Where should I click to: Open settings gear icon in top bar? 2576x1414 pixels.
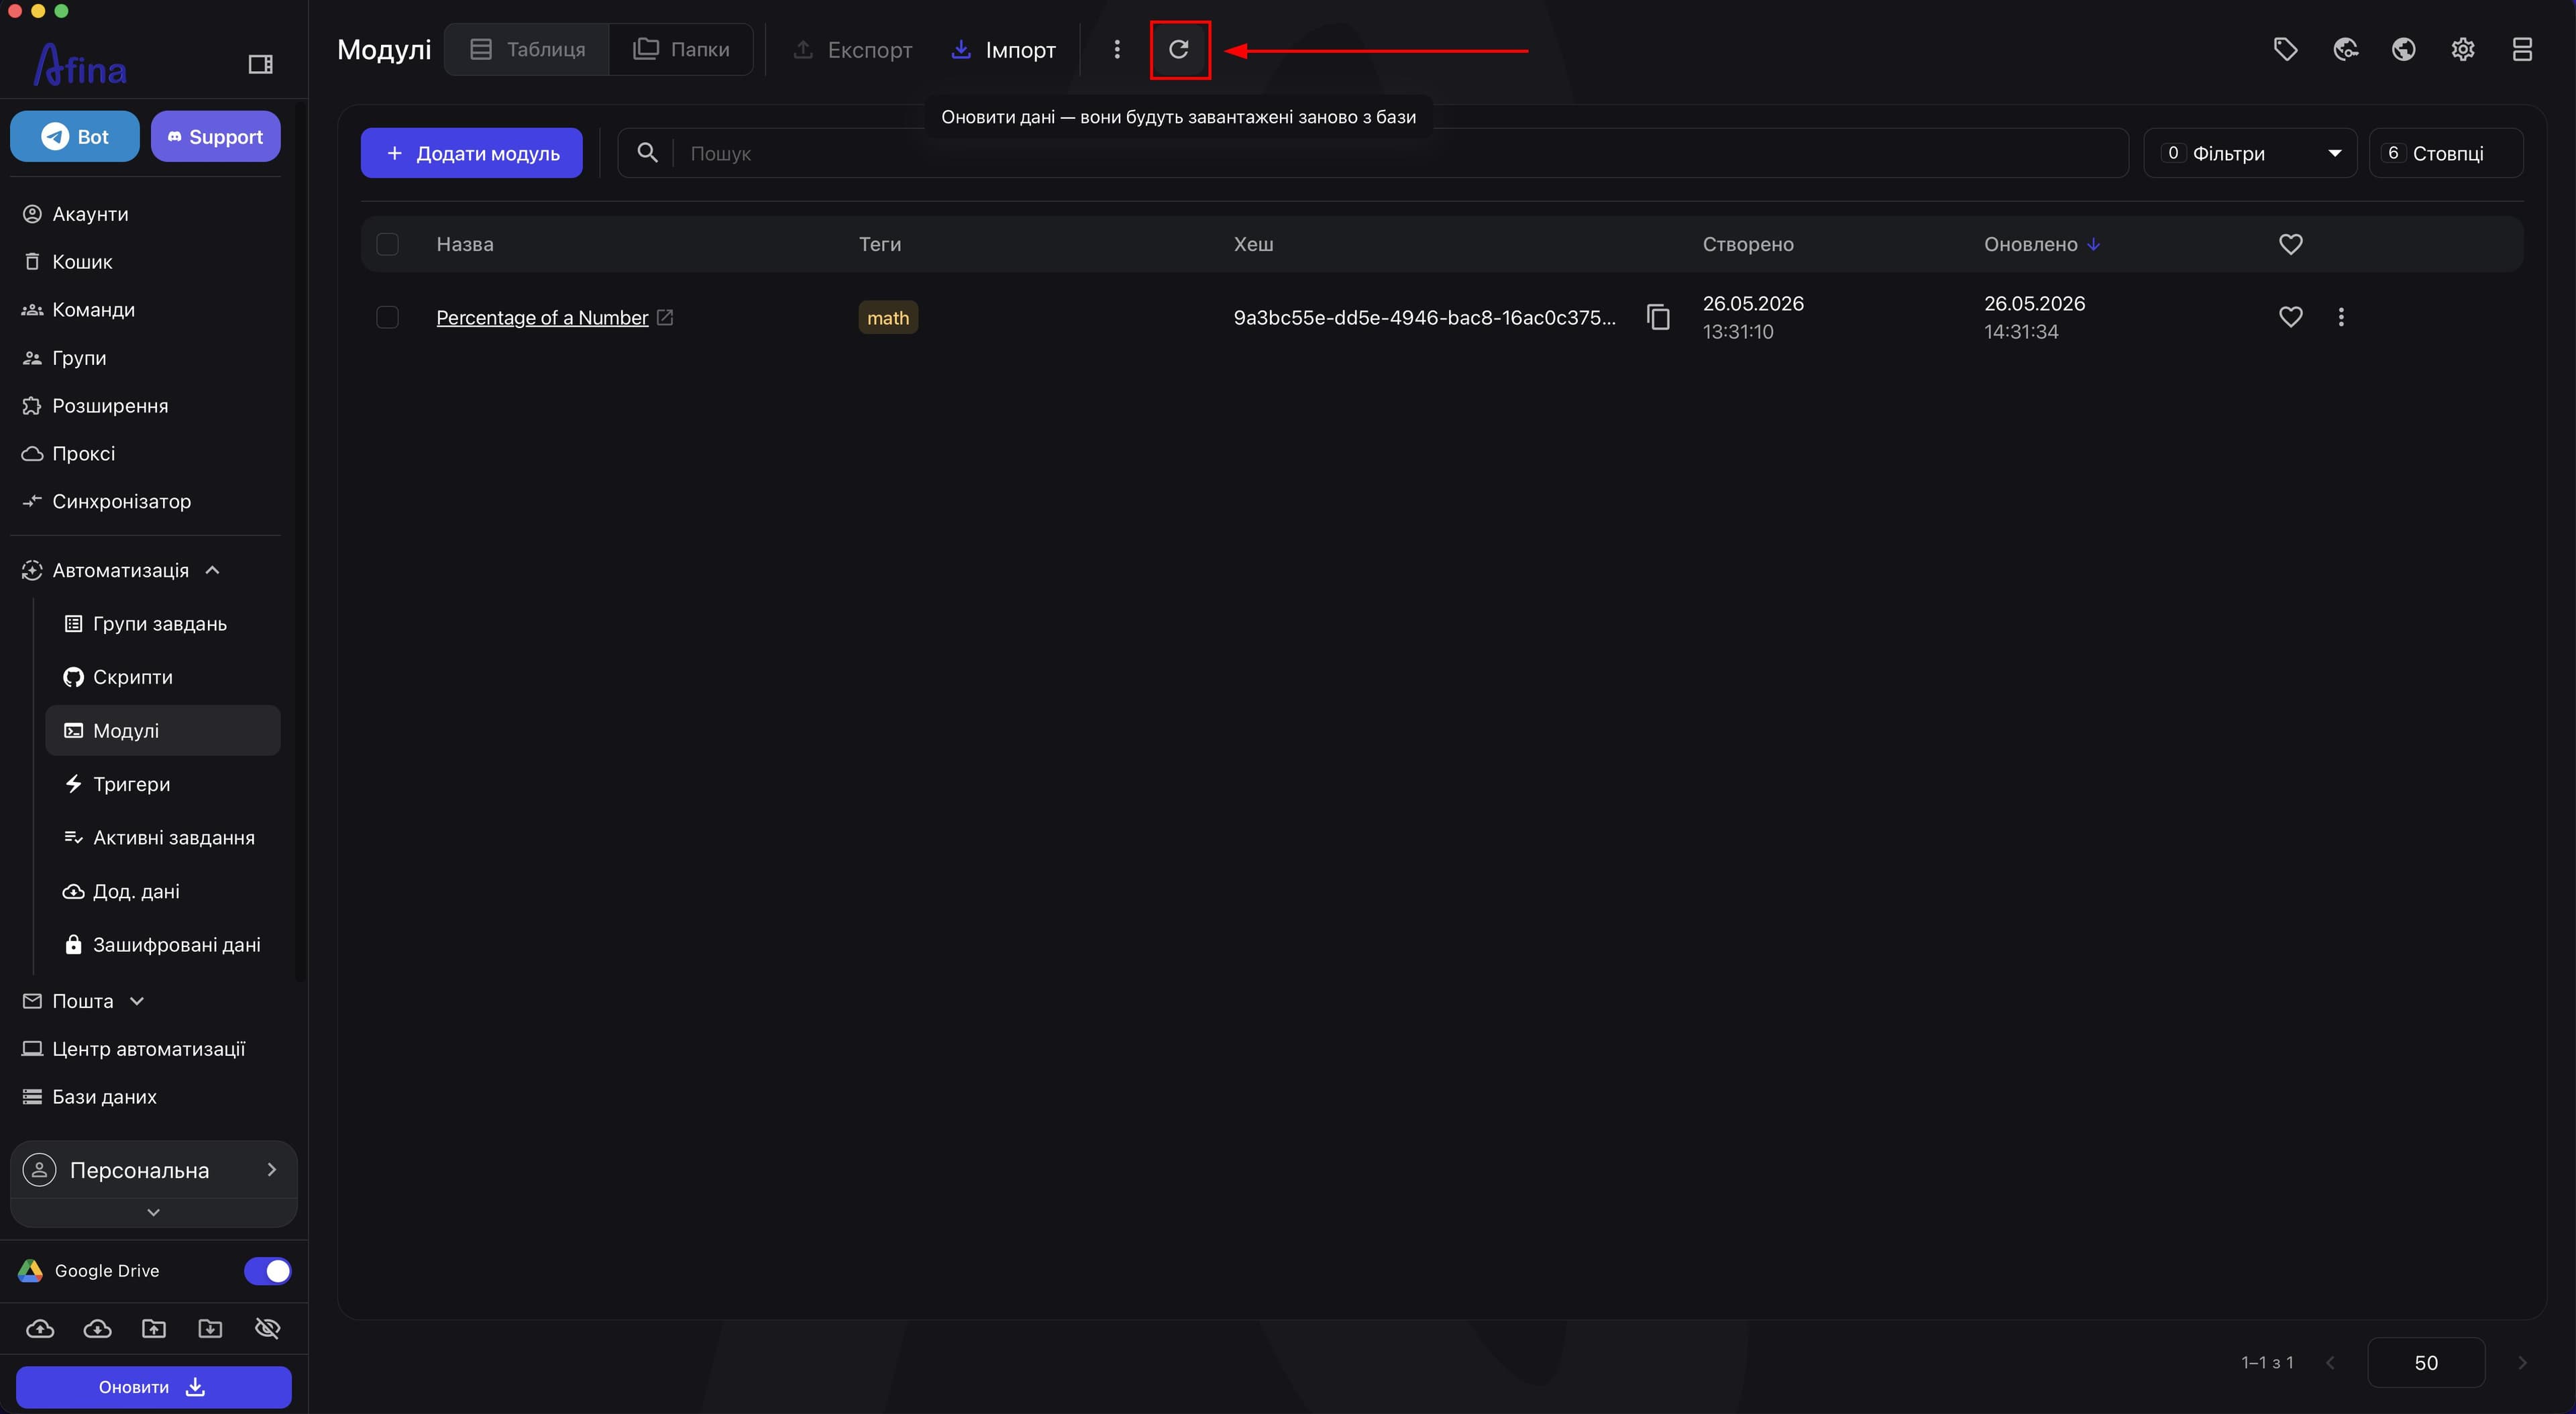[x=2463, y=49]
